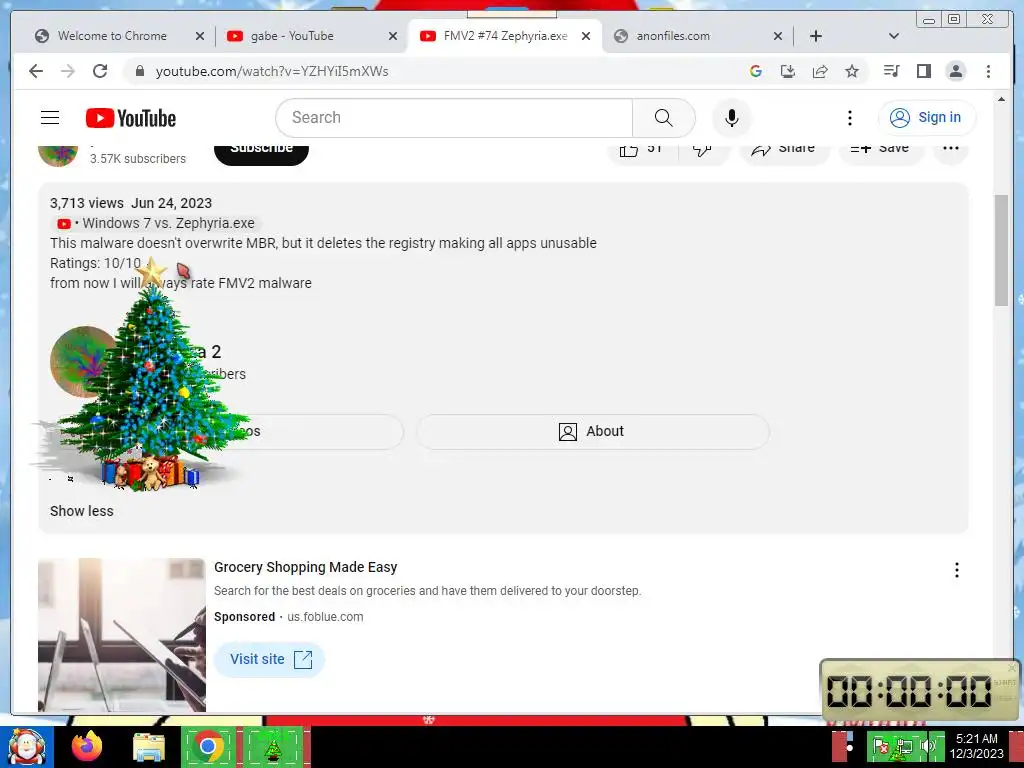Screen dimensions: 1024x768
Task: Open the Santa Start button
Action: click(26, 746)
